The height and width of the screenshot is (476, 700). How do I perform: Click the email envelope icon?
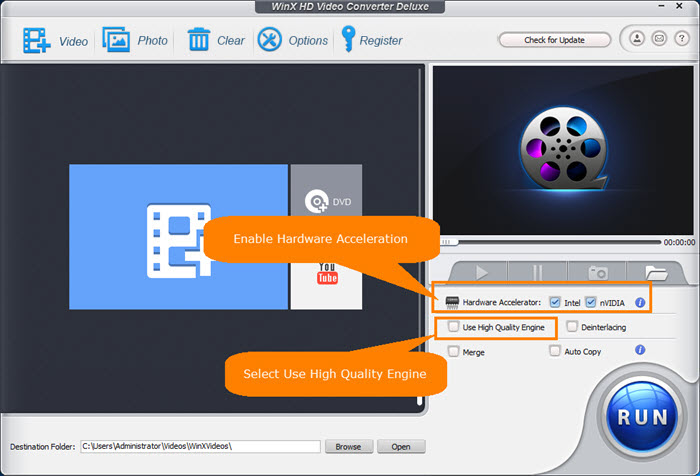(659, 39)
